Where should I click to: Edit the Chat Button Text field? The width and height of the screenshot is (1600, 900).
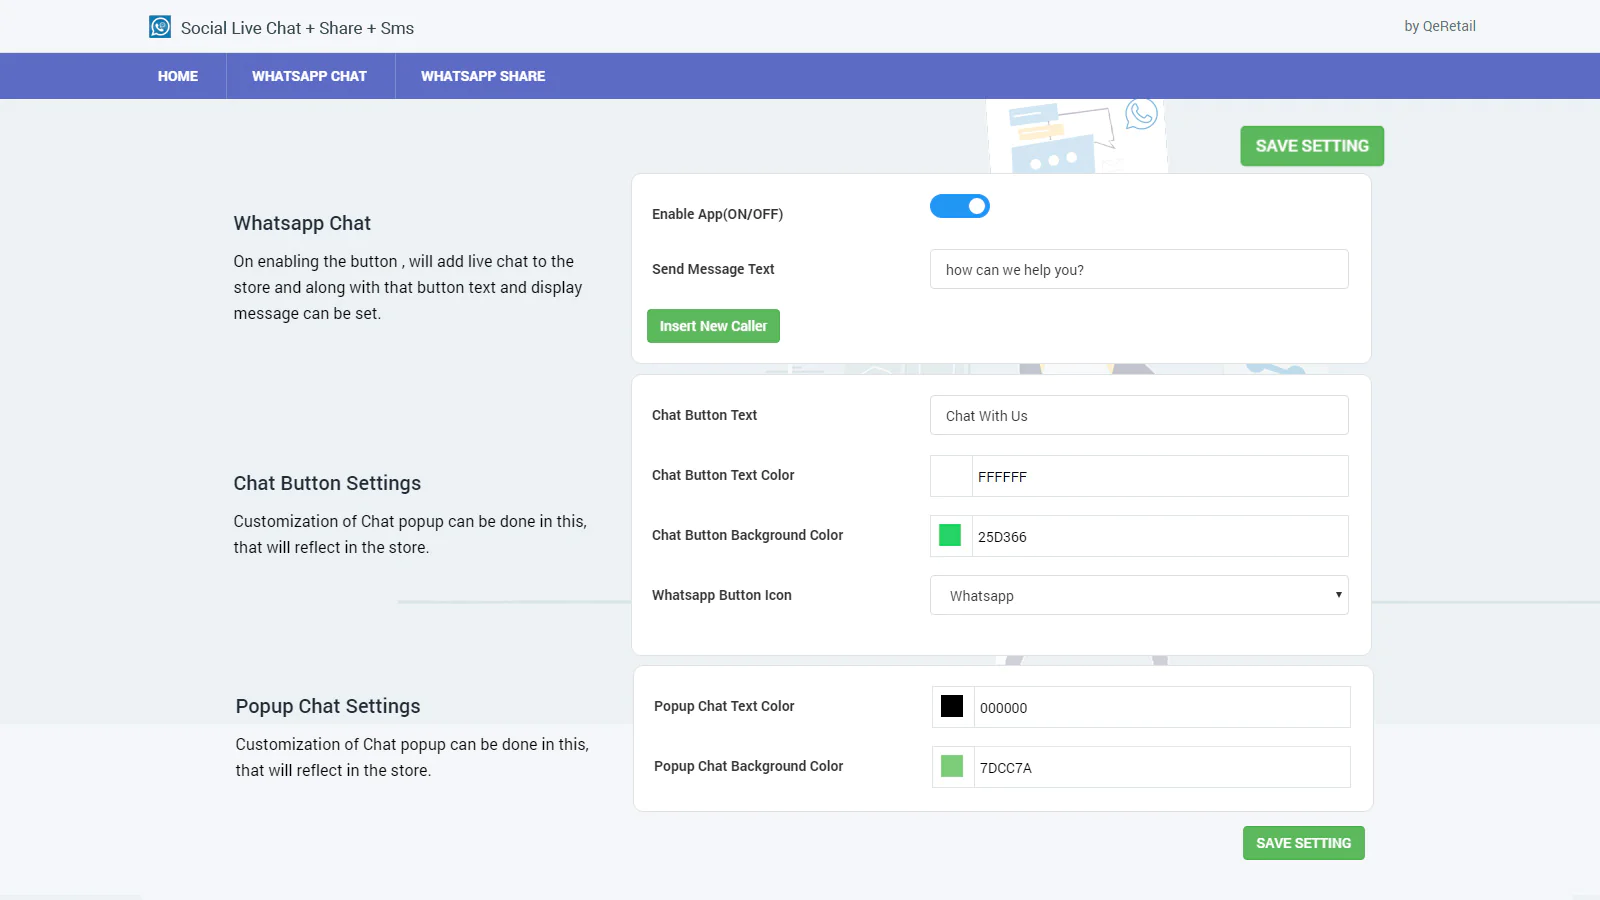(1139, 415)
